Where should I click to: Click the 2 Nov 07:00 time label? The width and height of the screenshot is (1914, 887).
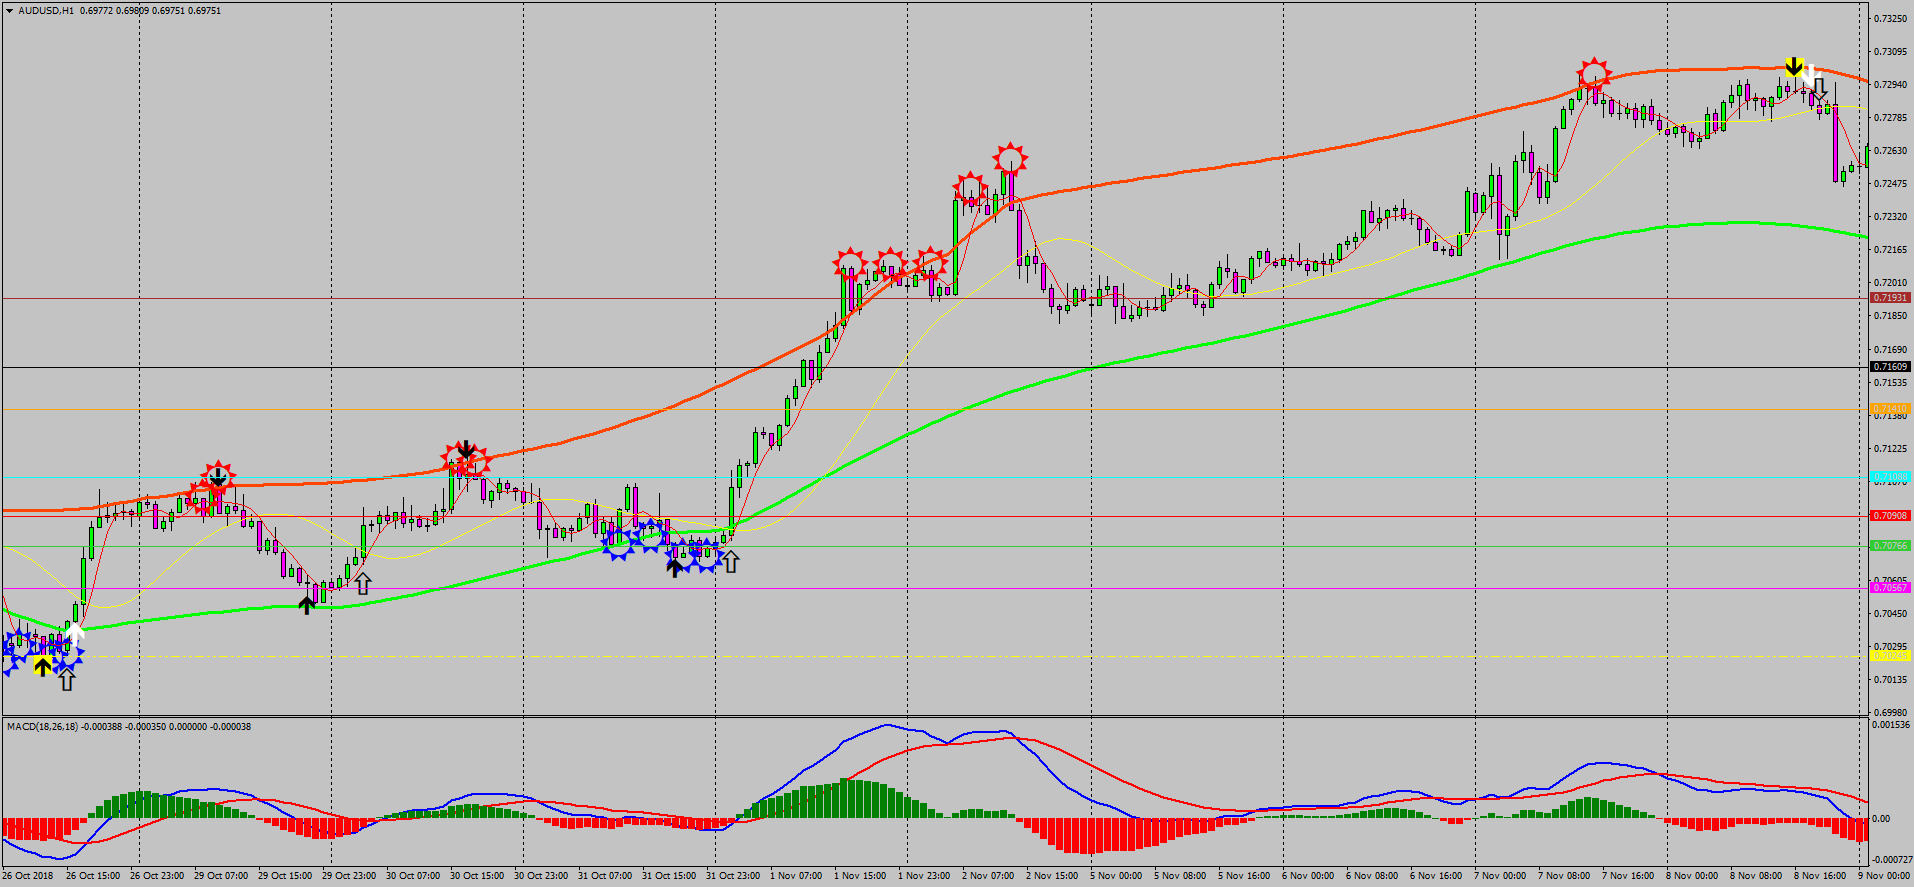click(989, 876)
